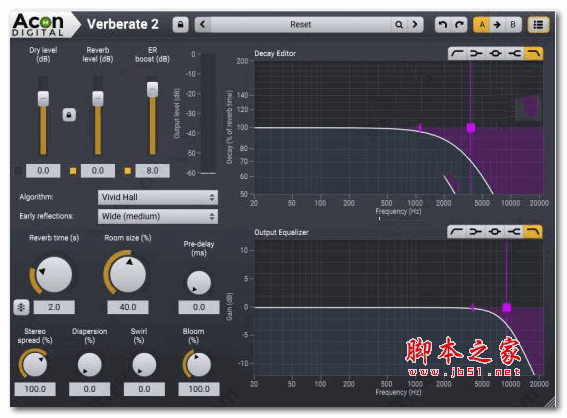Click the Dry level slider handle

tap(43, 99)
